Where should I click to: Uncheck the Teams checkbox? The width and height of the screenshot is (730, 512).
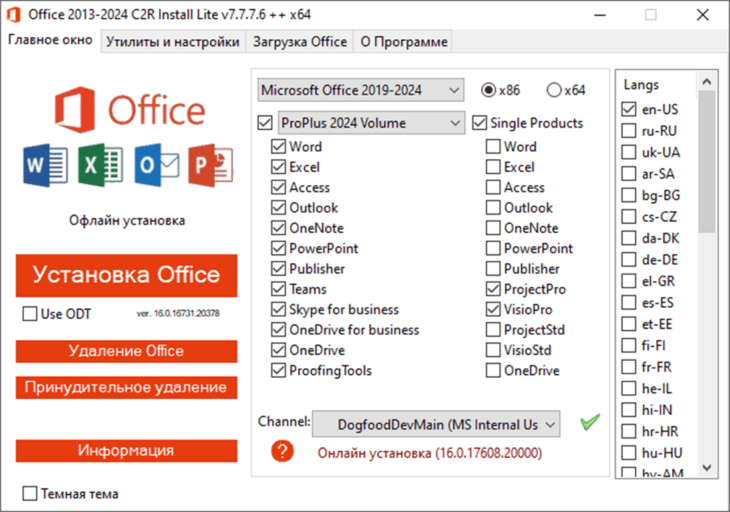pos(278,289)
